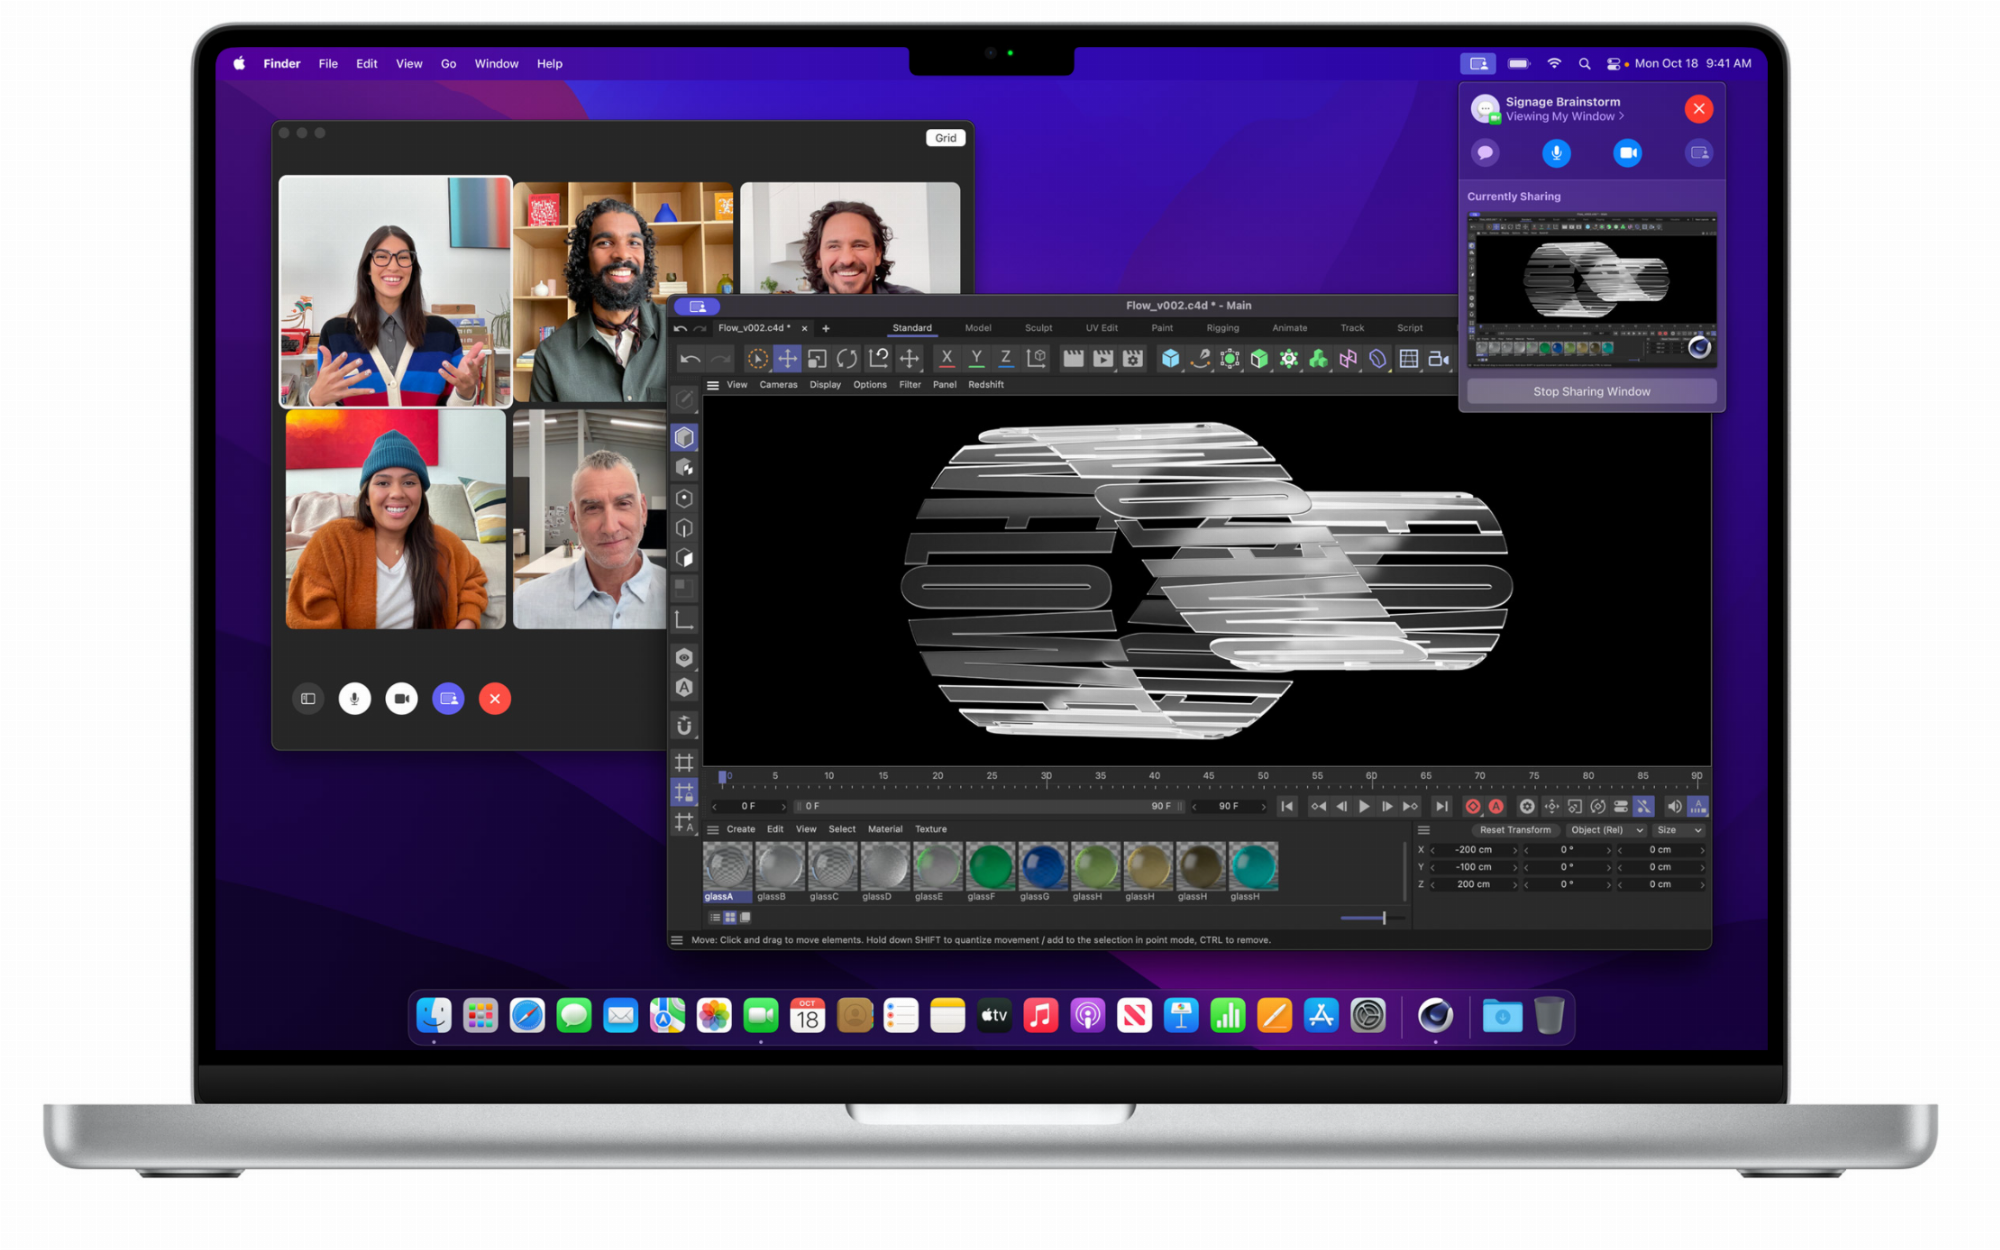The image size is (2000, 1250).
Task: Toggle X axis lock
Action: click(947, 358)
